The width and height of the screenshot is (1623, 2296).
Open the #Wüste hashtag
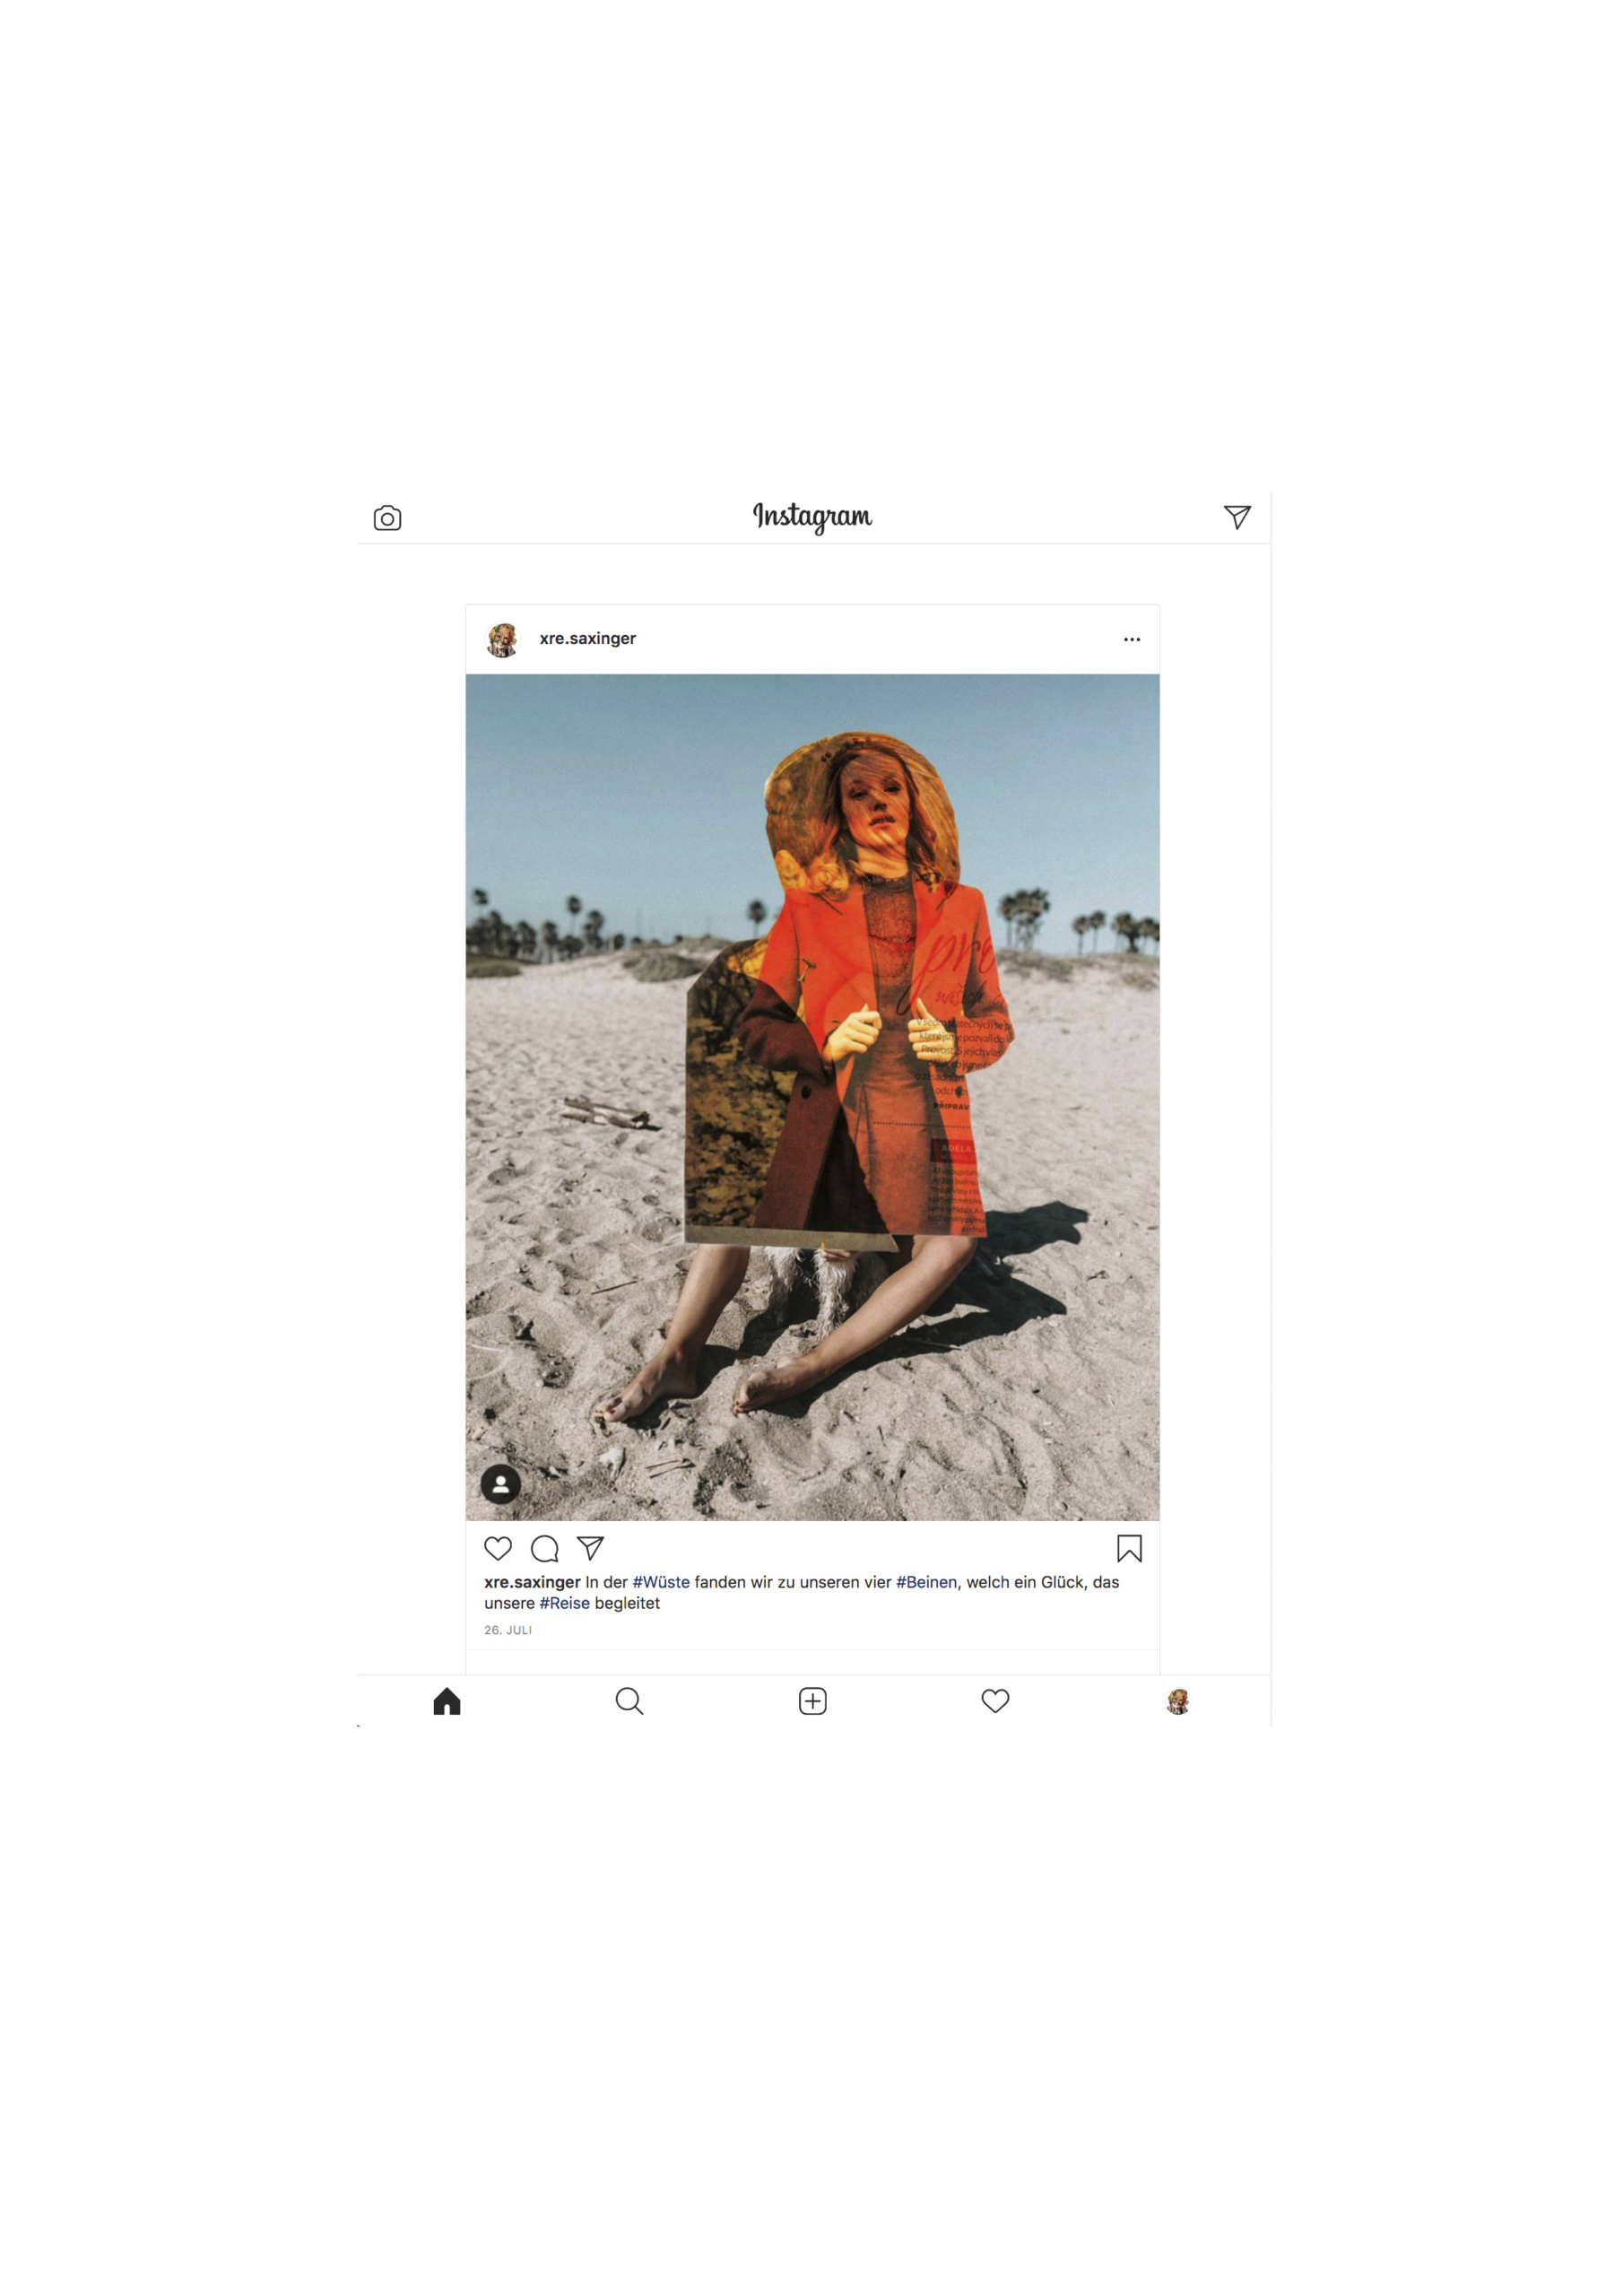point(661,1582)
